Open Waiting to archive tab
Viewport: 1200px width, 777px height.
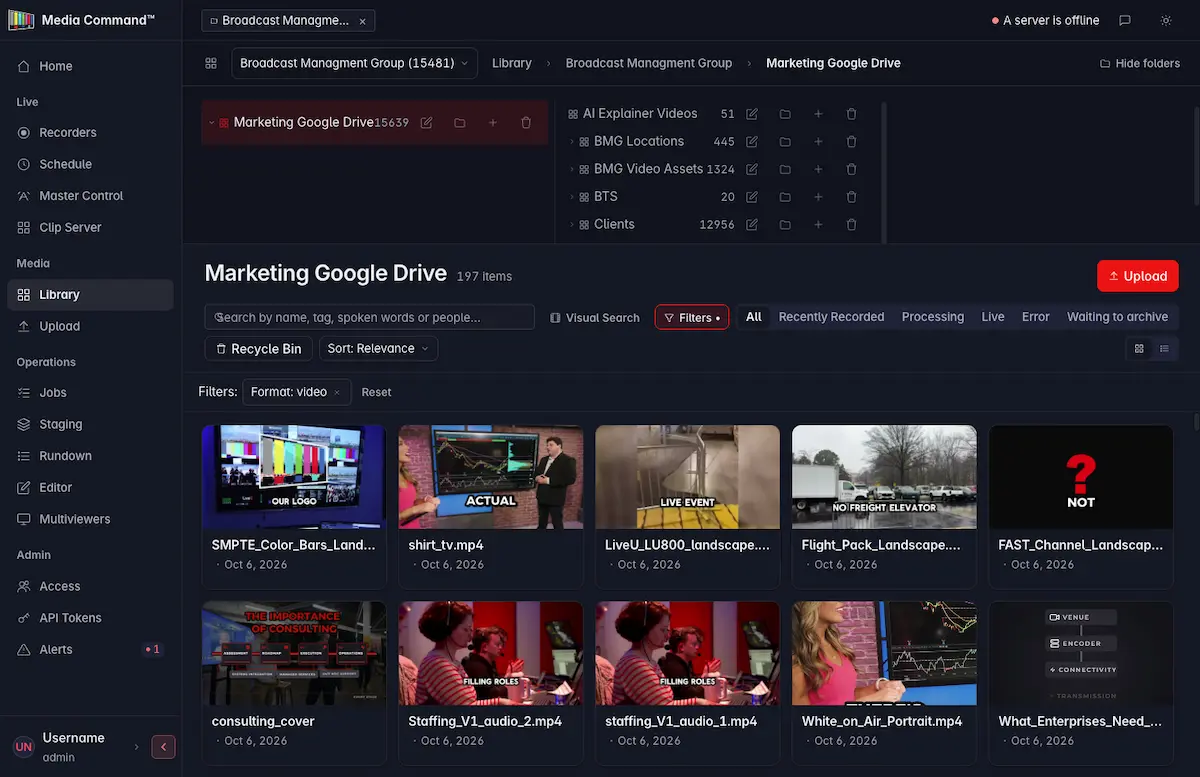1117,317
